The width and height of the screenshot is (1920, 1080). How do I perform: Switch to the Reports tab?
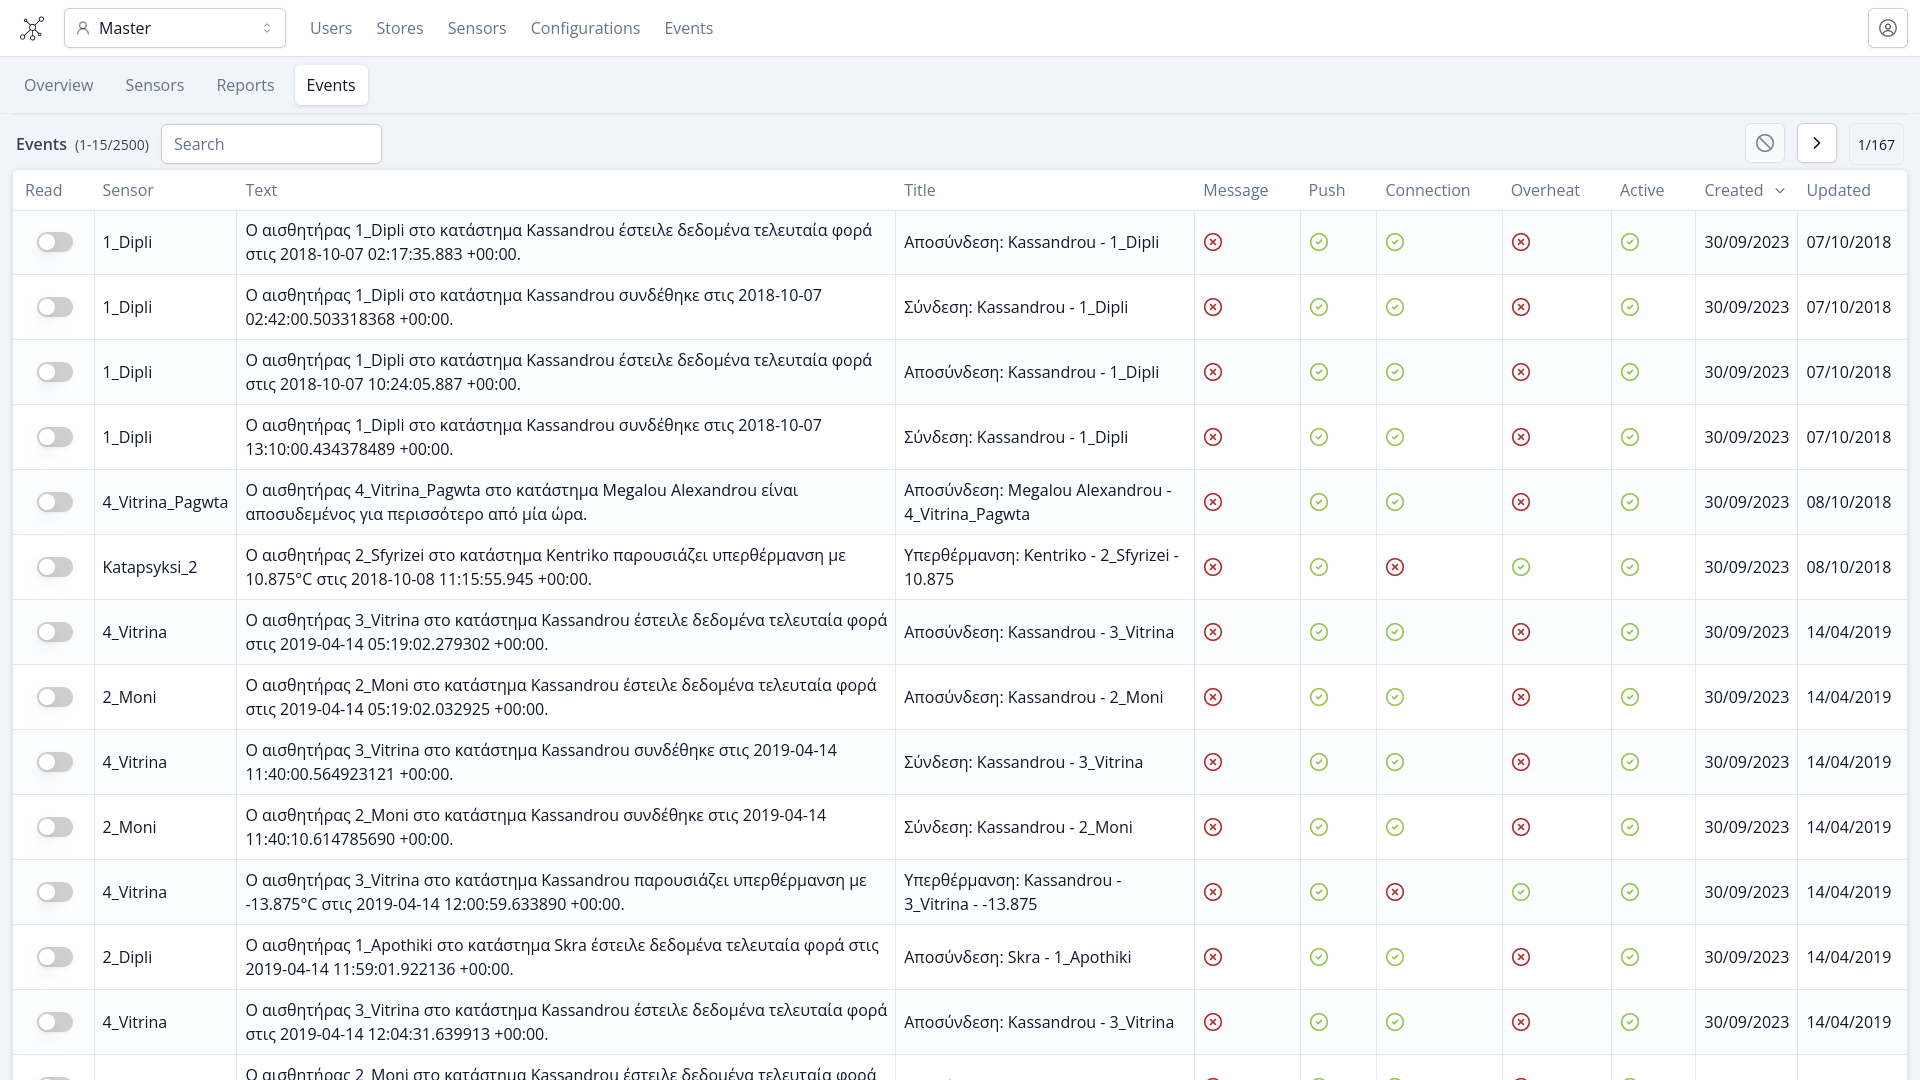tap(245, 85)
